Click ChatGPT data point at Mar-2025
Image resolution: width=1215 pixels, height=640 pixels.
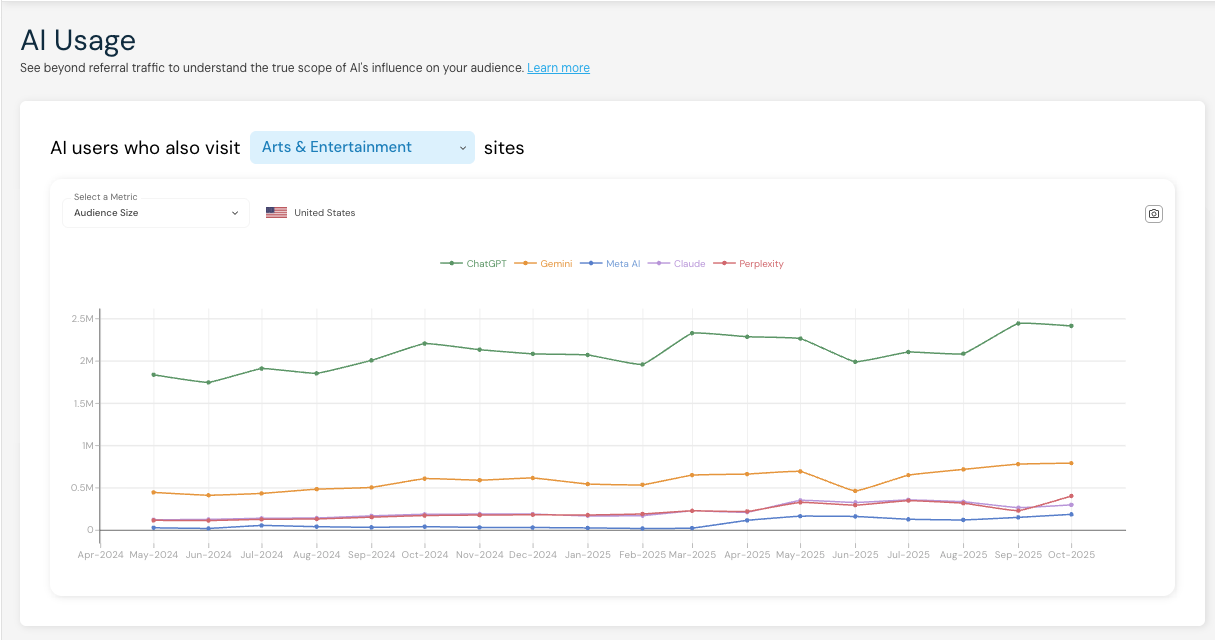tap(692, 333)
